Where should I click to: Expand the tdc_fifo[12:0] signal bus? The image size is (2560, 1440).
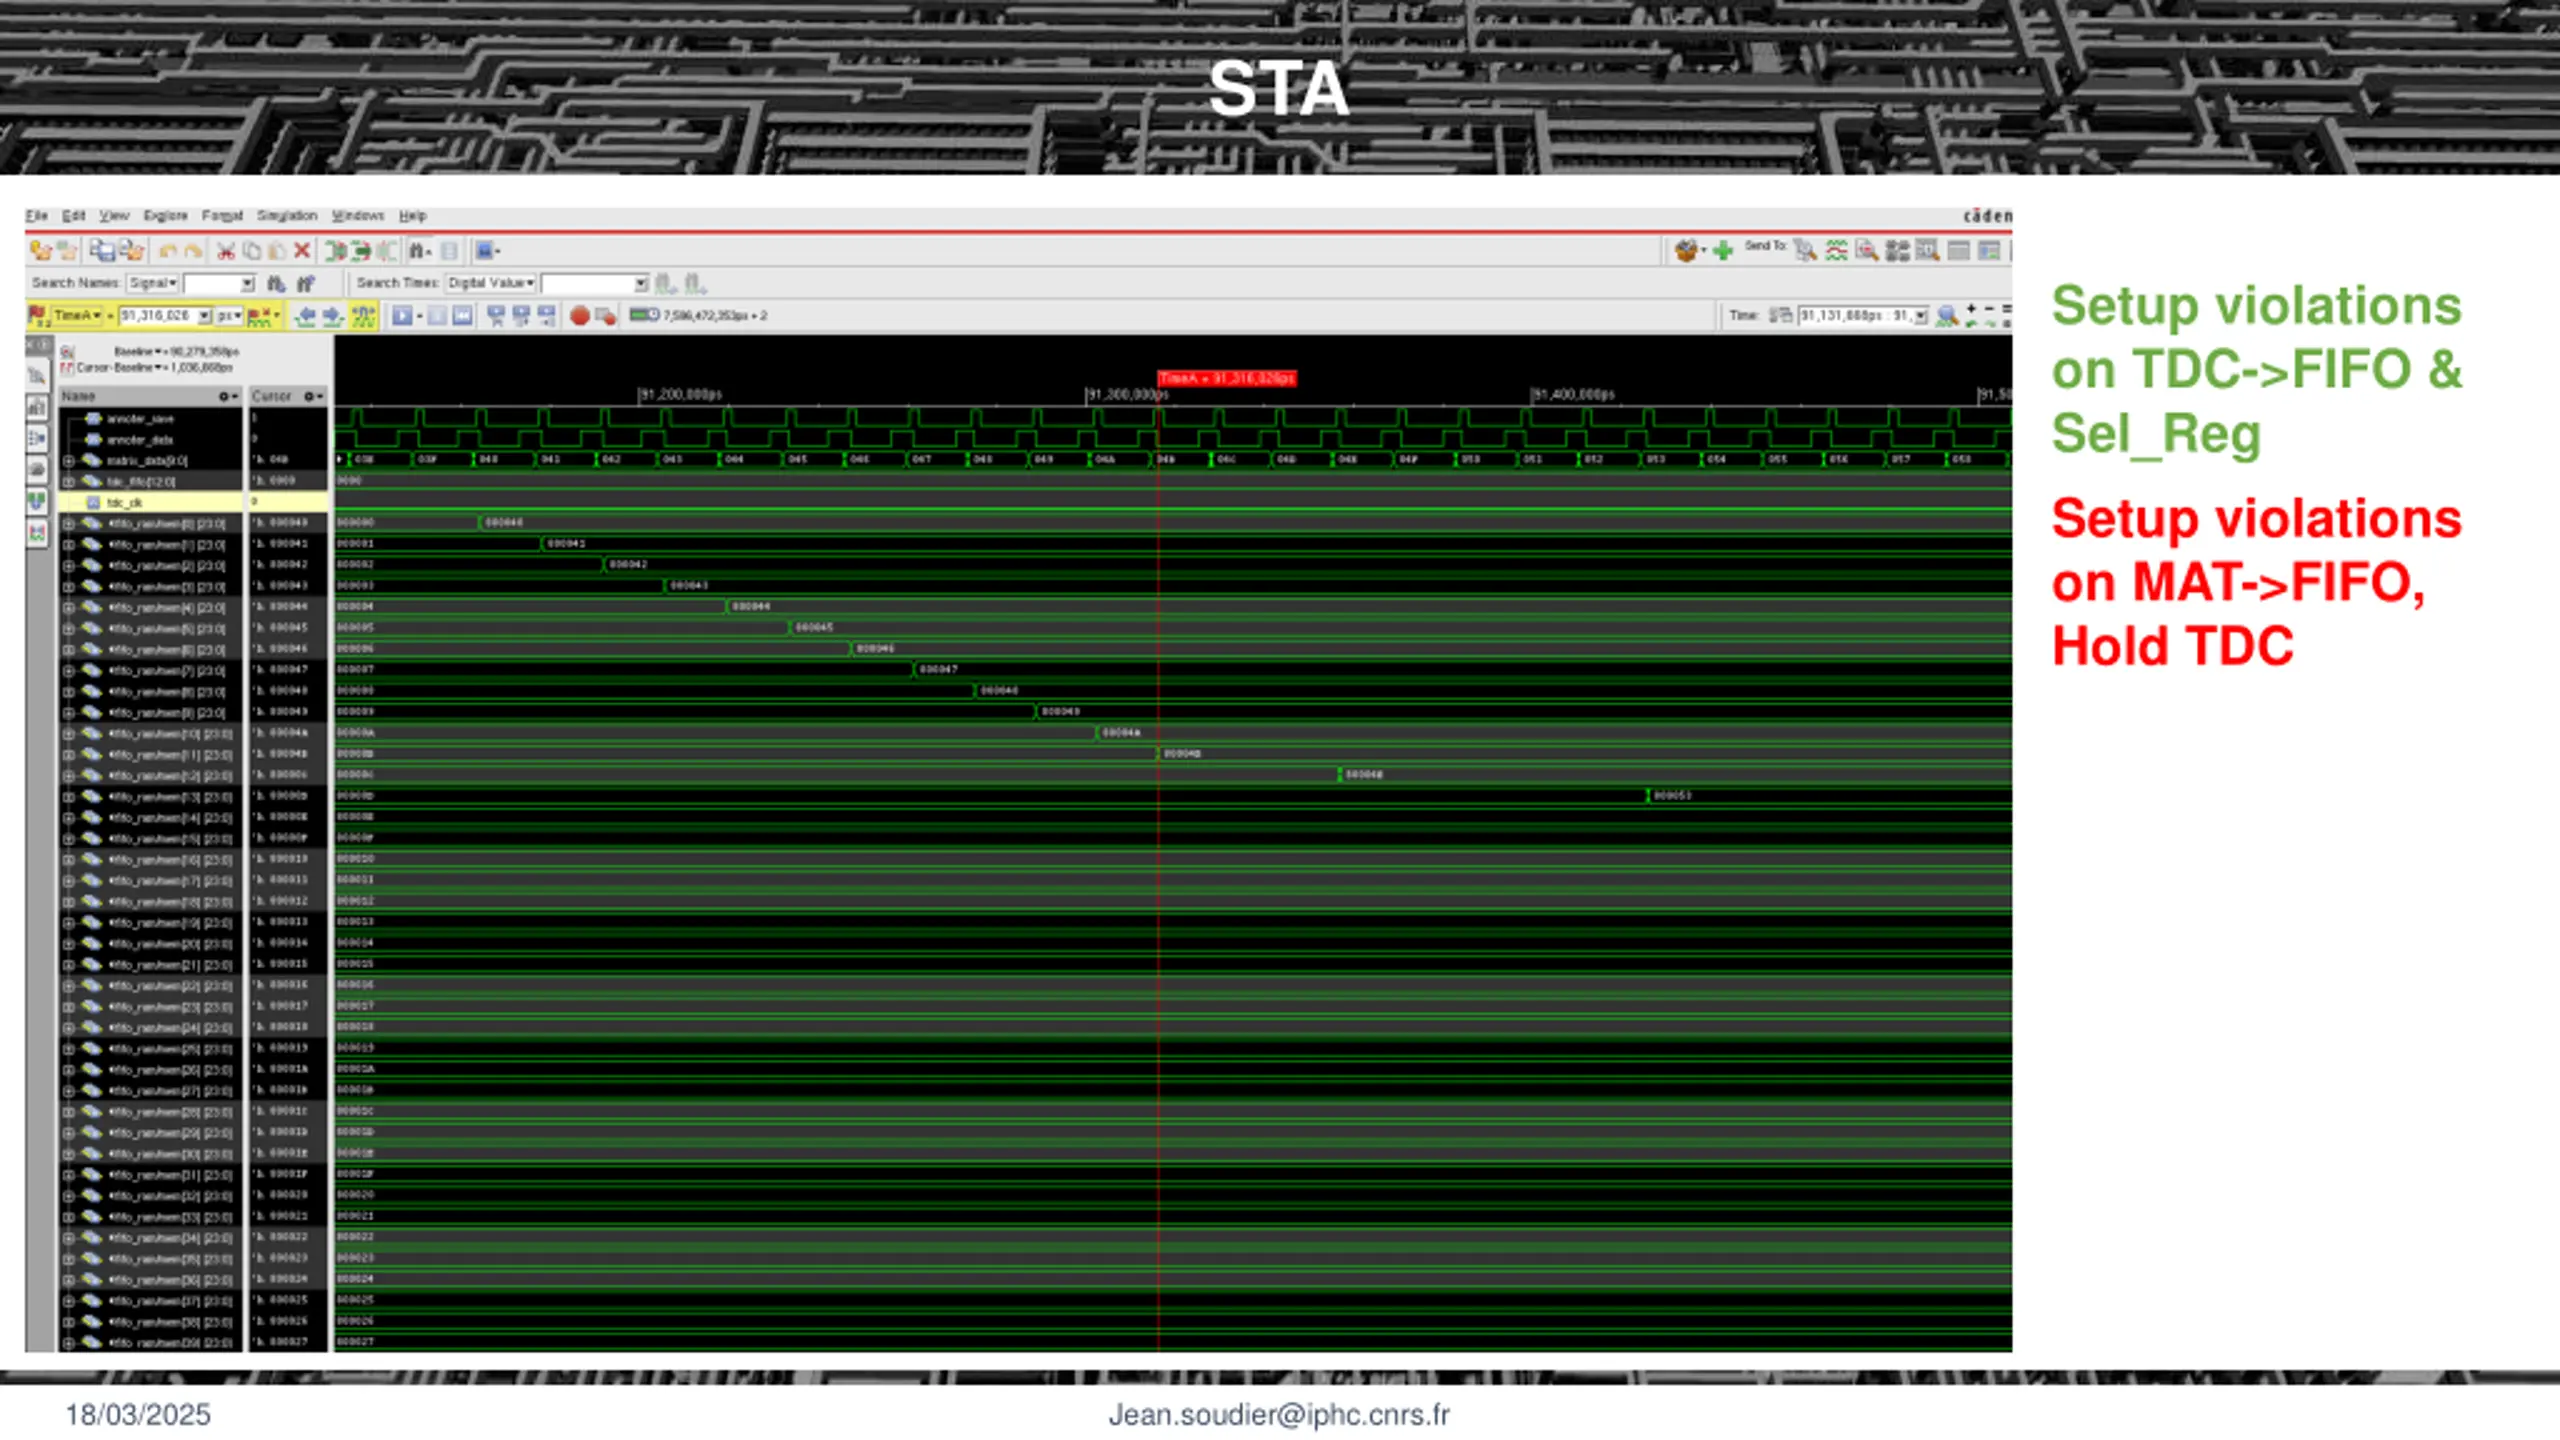[x=69, y=482]
